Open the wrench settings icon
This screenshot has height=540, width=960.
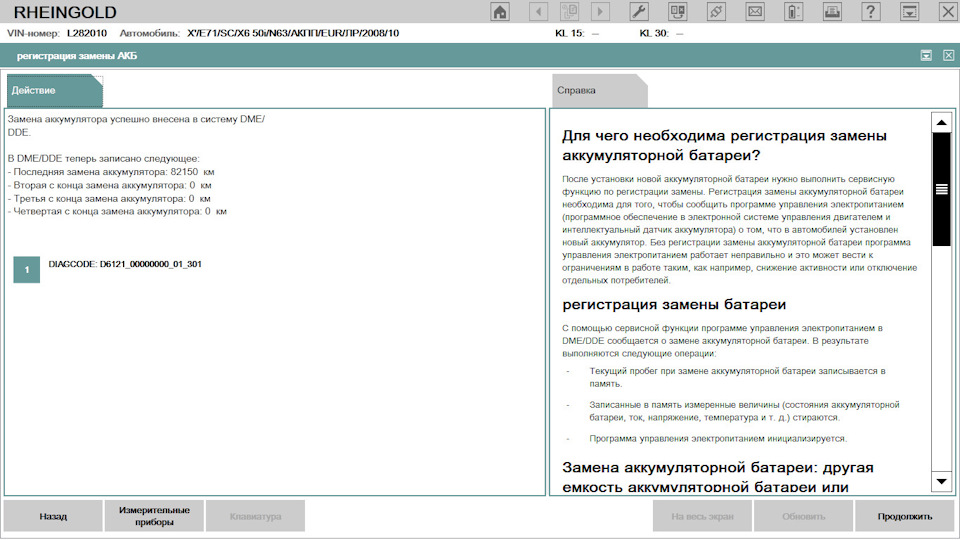click(x=639, y=12)
